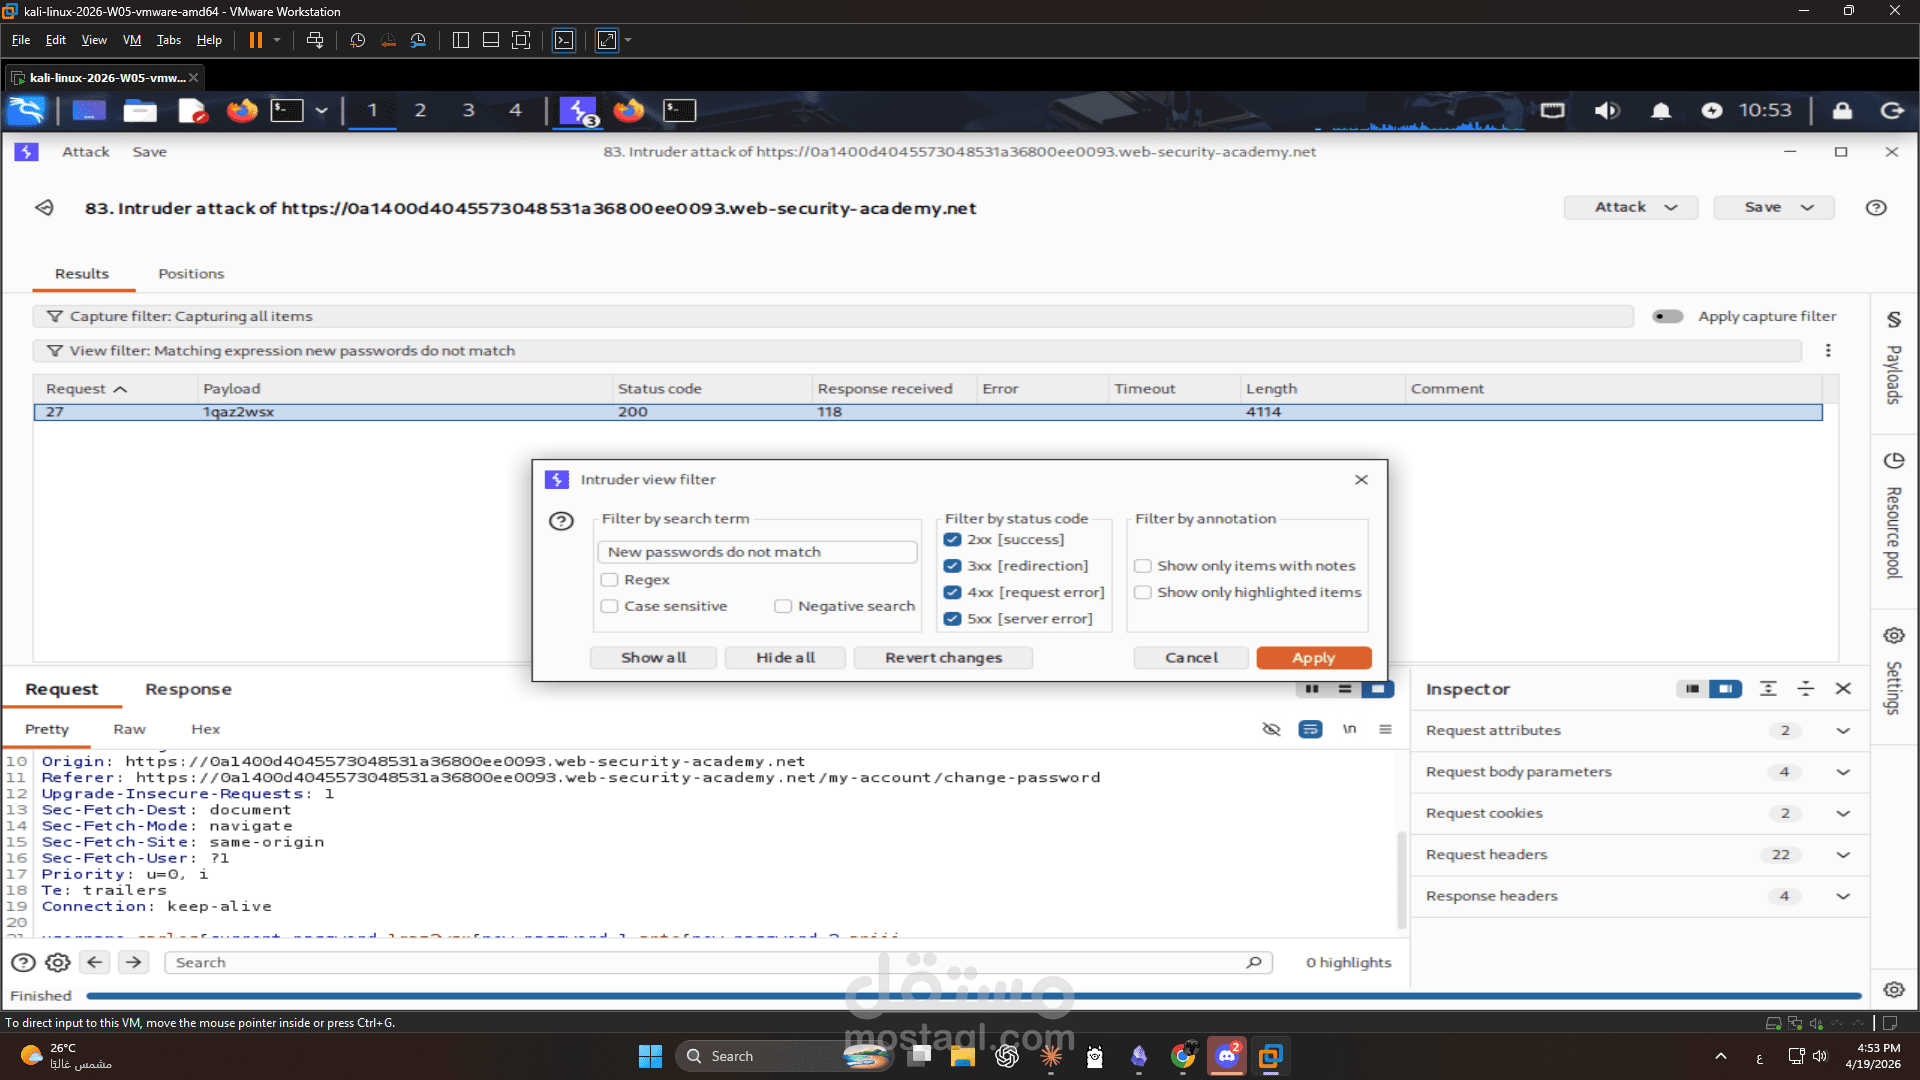Image resolution: width=1920 pixels, height=1080 pixels.
Task: Toggle the Apply capture filter switch
Action: tap(1667, 316)
